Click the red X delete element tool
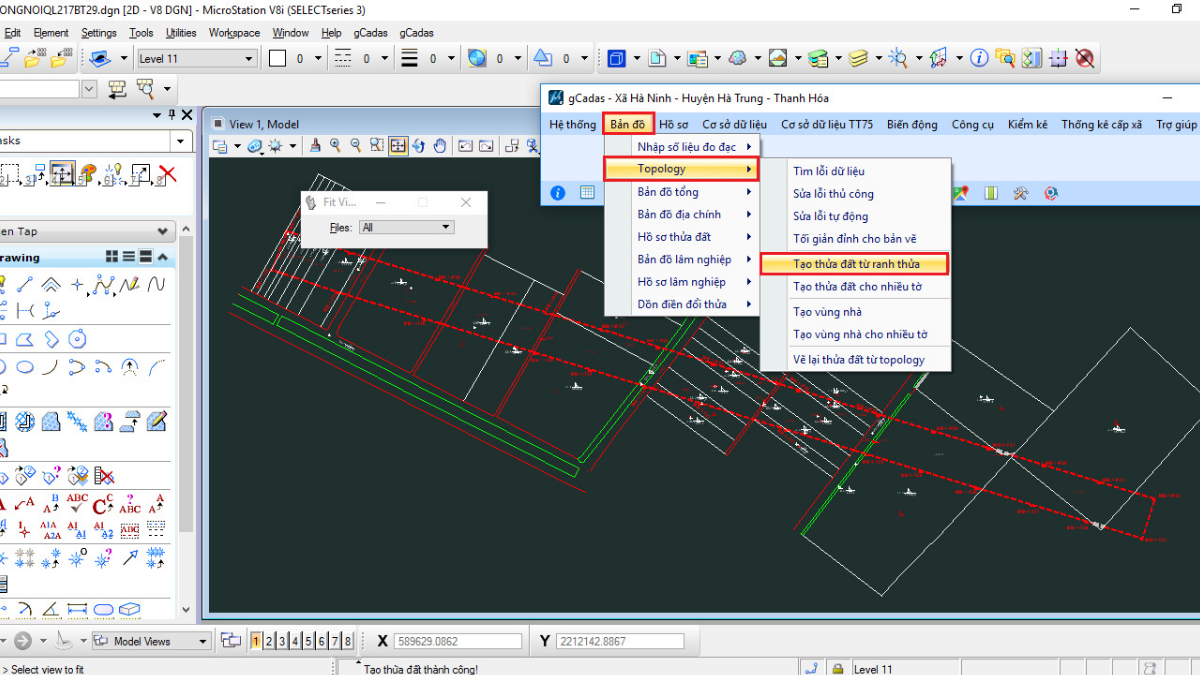Viewport: 1200px width, 675px height. point(167,175)
